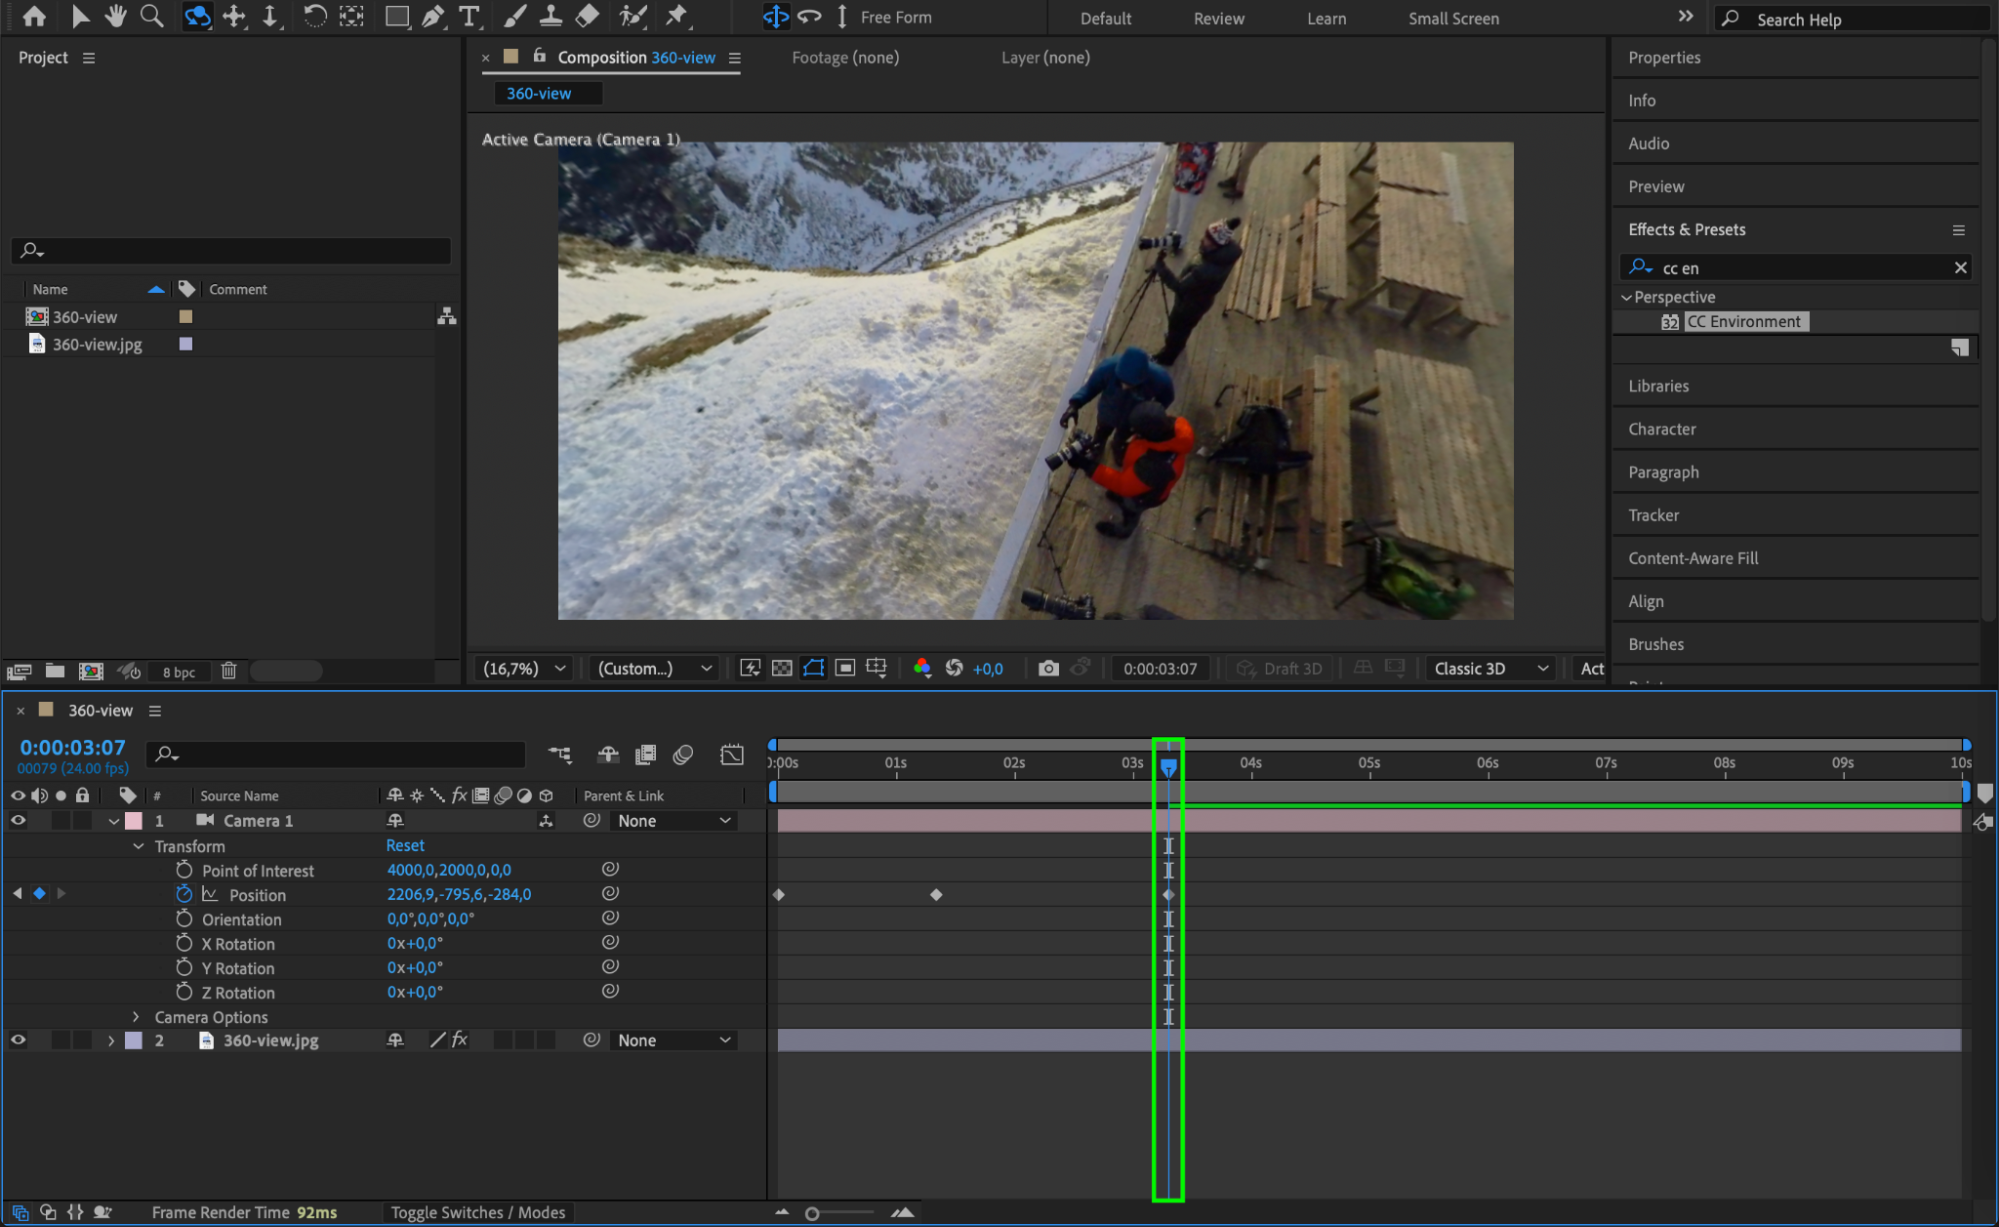Hide Camera 1 layer visibility
This screenshot has width=1999, height=1227.
[x=18, y=820]
